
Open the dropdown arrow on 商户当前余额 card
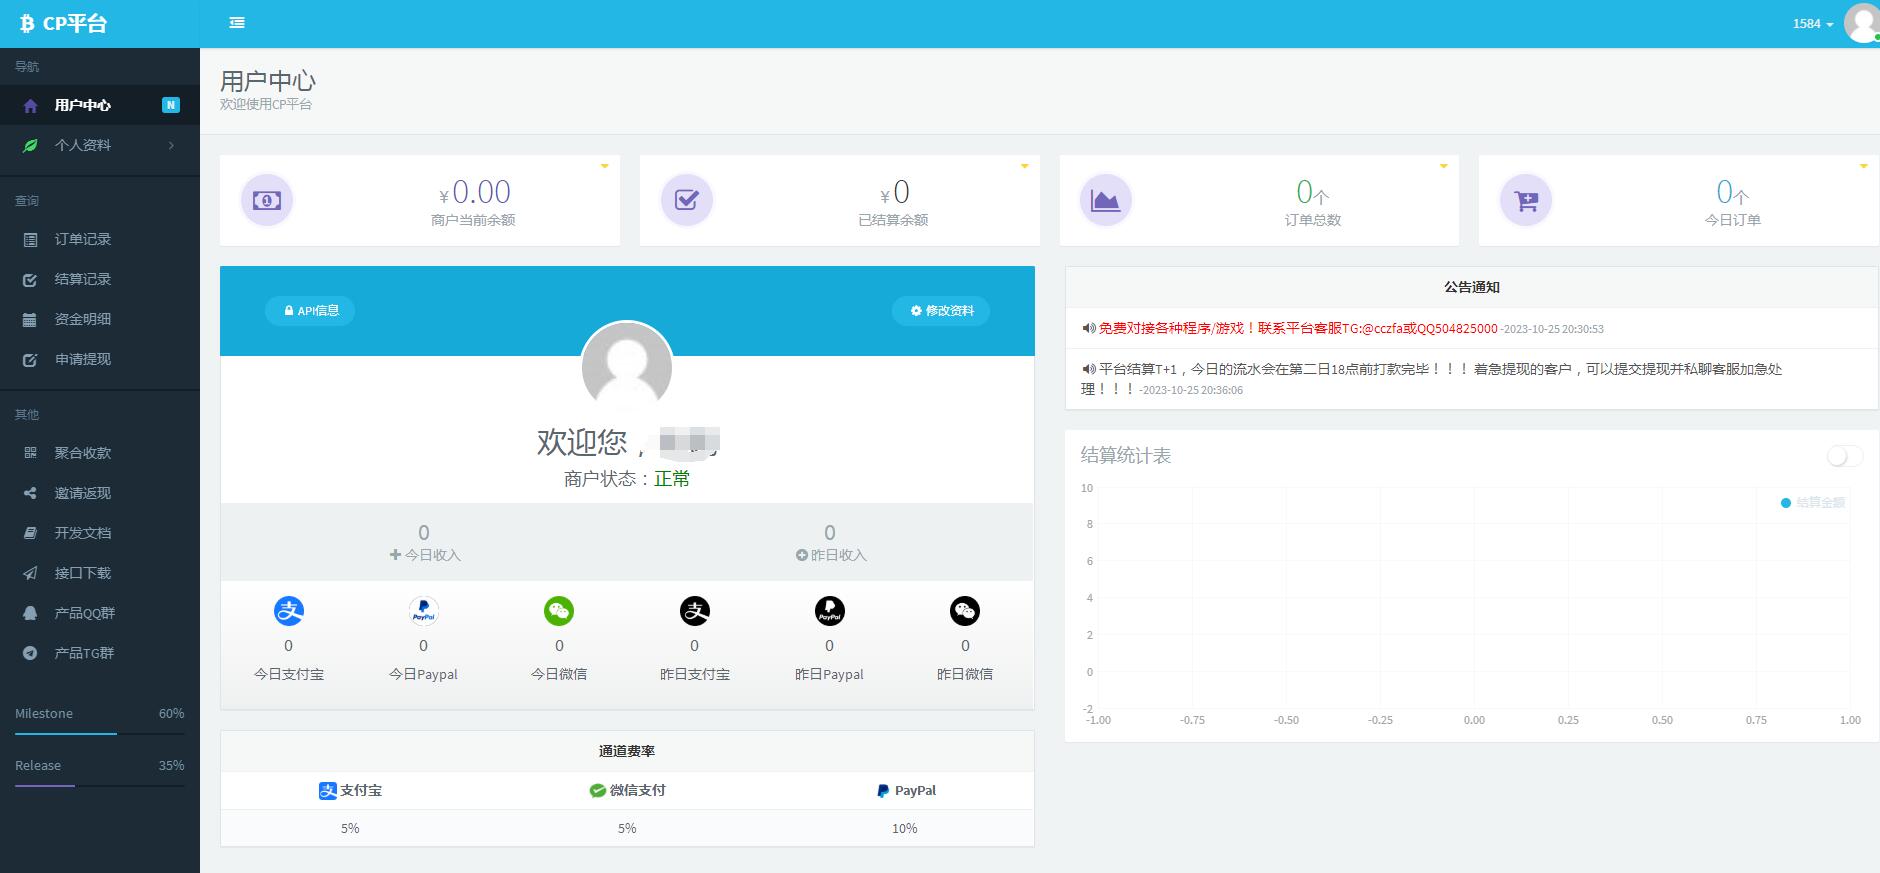604,166
